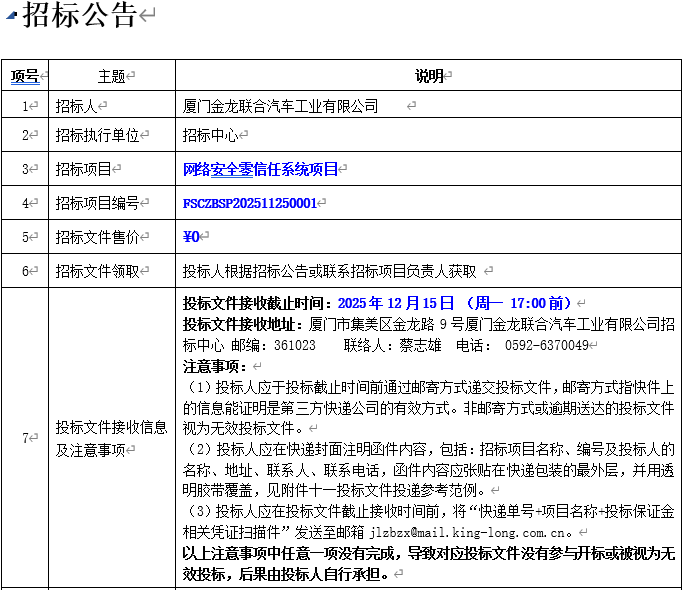
Task: Select the 主题 column header
Action: pyautogui.click(x=111, y=76)
